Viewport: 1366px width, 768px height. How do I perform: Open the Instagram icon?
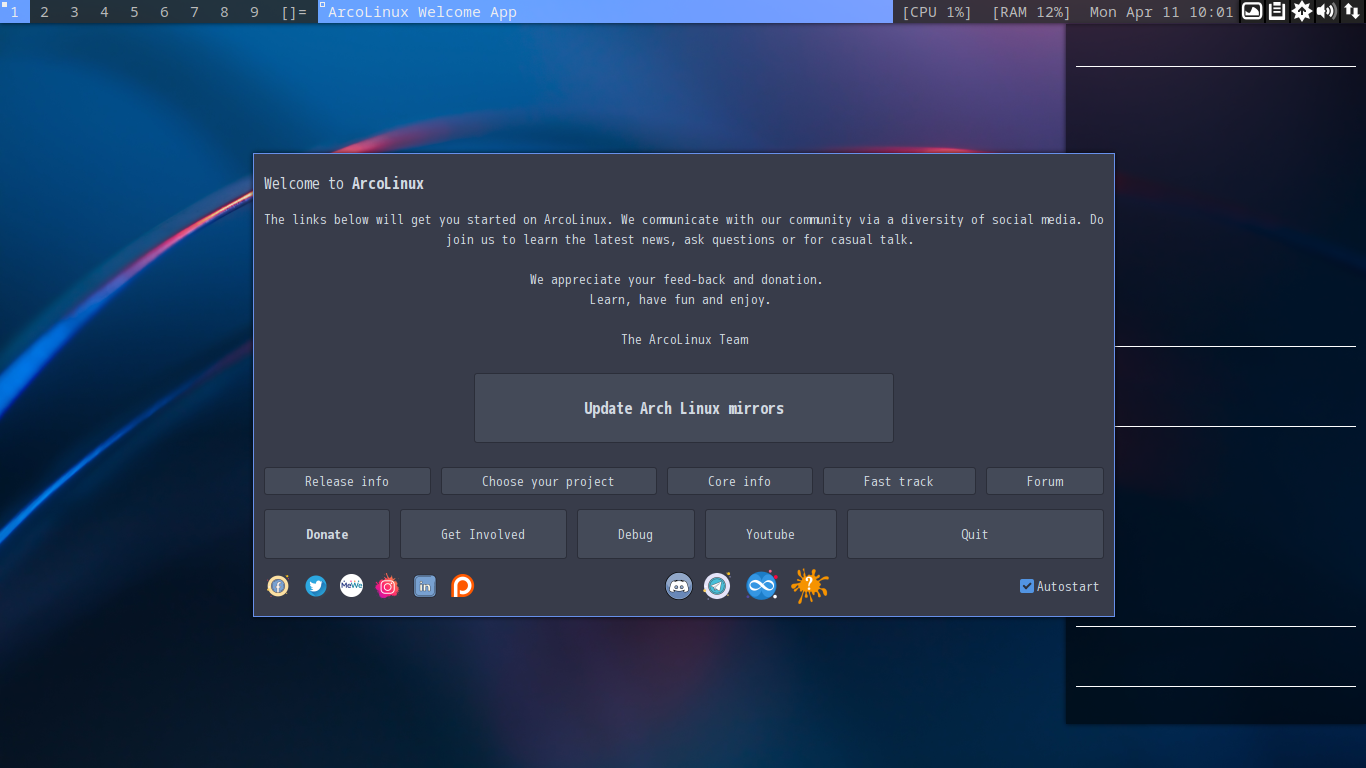[387, 586]
